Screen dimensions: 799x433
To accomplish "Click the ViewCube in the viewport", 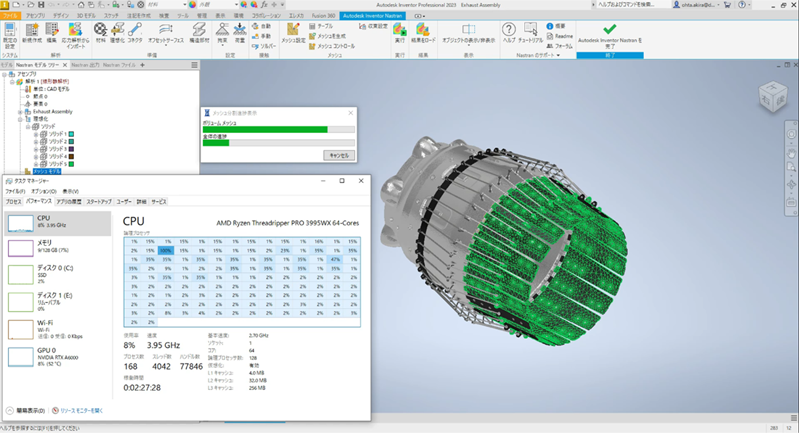I will 773,97.
